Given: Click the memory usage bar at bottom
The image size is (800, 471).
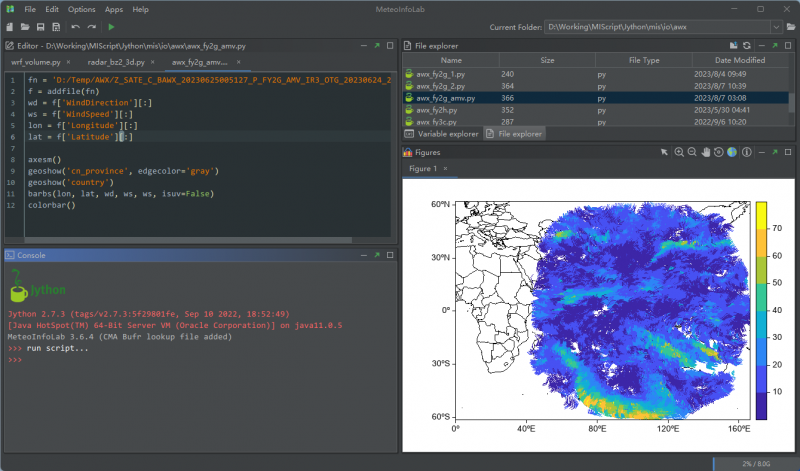Looking at the screenshot, I should (x=753, y=464).
